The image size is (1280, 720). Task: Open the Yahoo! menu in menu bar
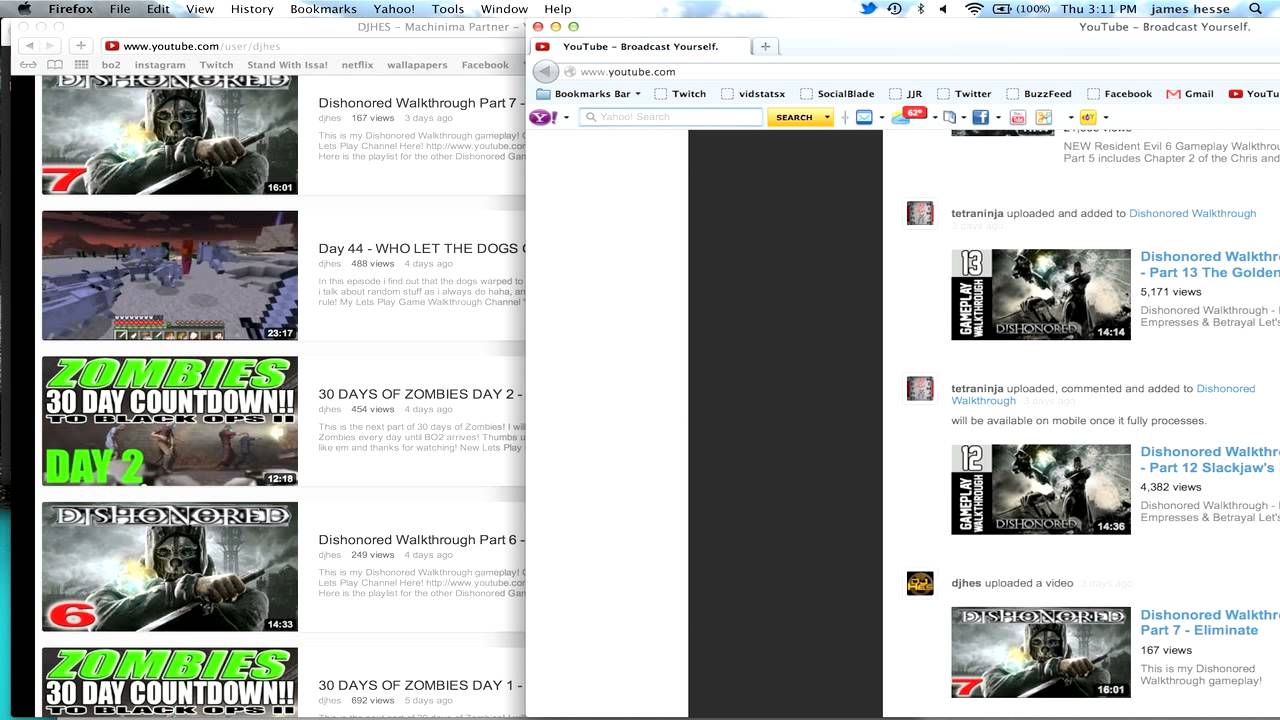(x=394, y=9)
